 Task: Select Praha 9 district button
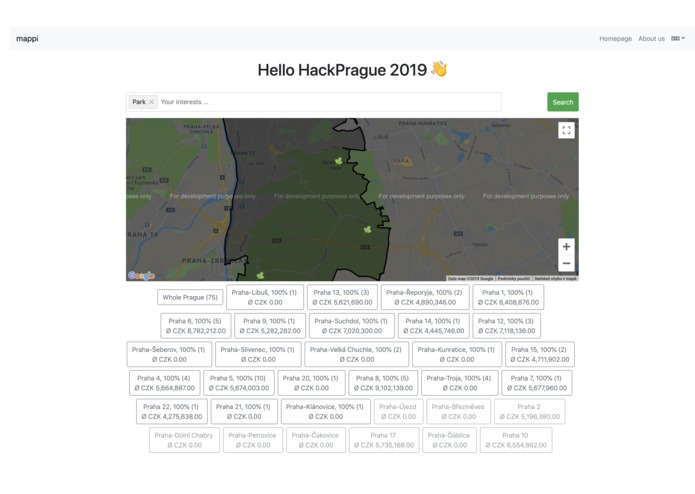(270, 326)
